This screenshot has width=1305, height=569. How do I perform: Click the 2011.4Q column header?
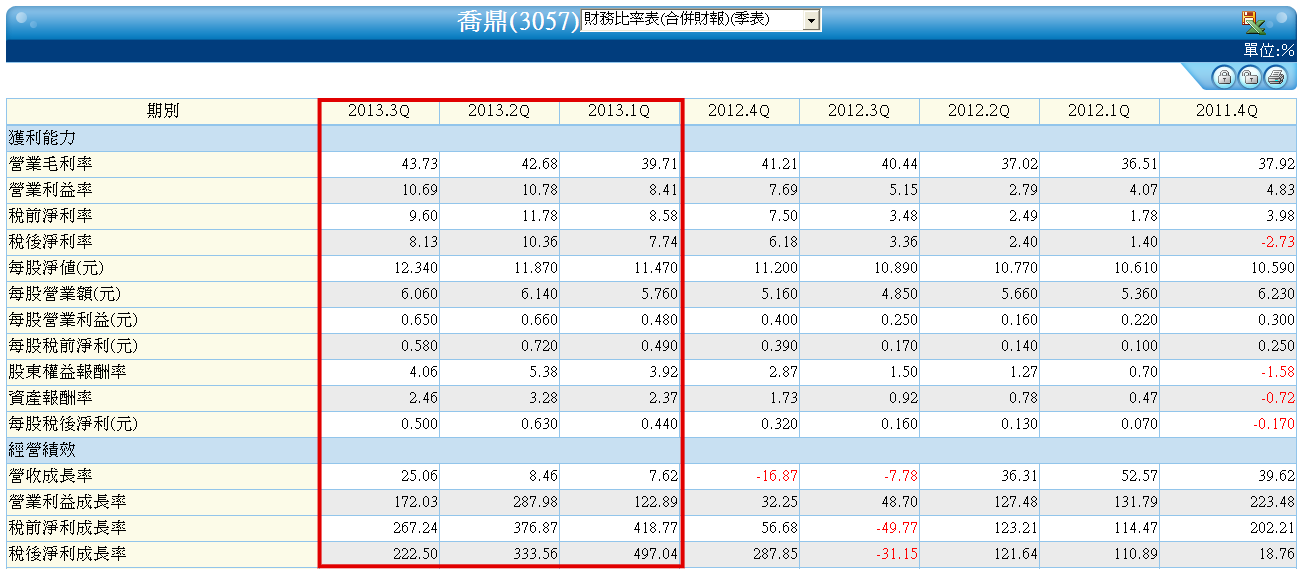coord(1227,111)
